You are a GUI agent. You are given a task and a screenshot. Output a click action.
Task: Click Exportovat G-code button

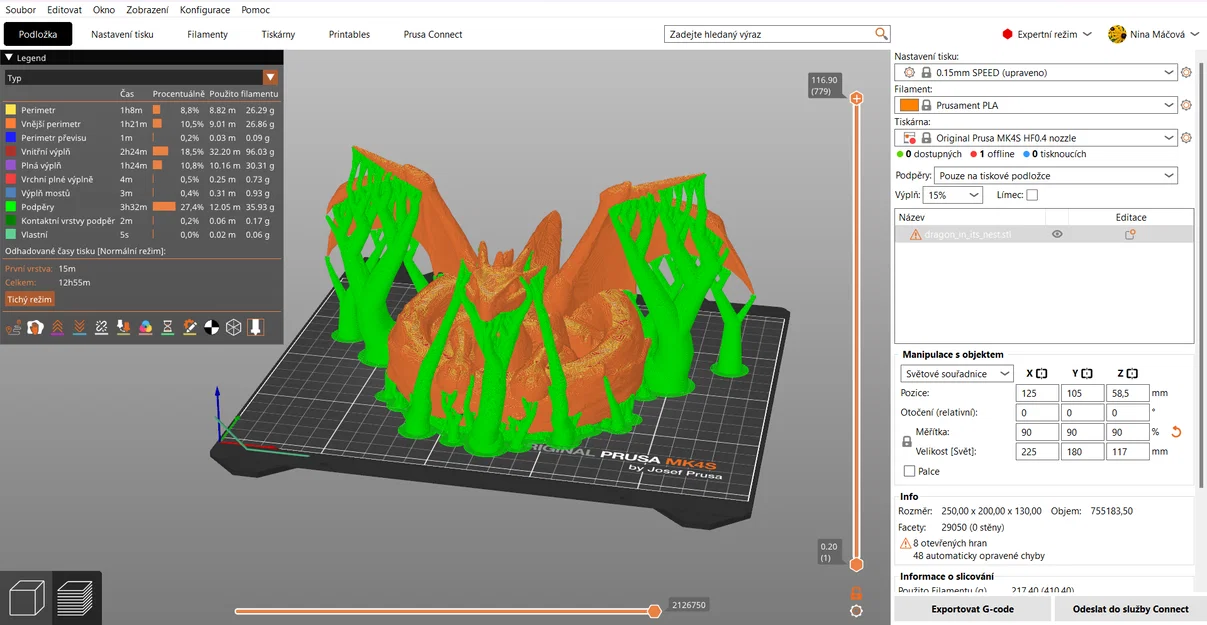pyautogui.click(x=972, y=609)
